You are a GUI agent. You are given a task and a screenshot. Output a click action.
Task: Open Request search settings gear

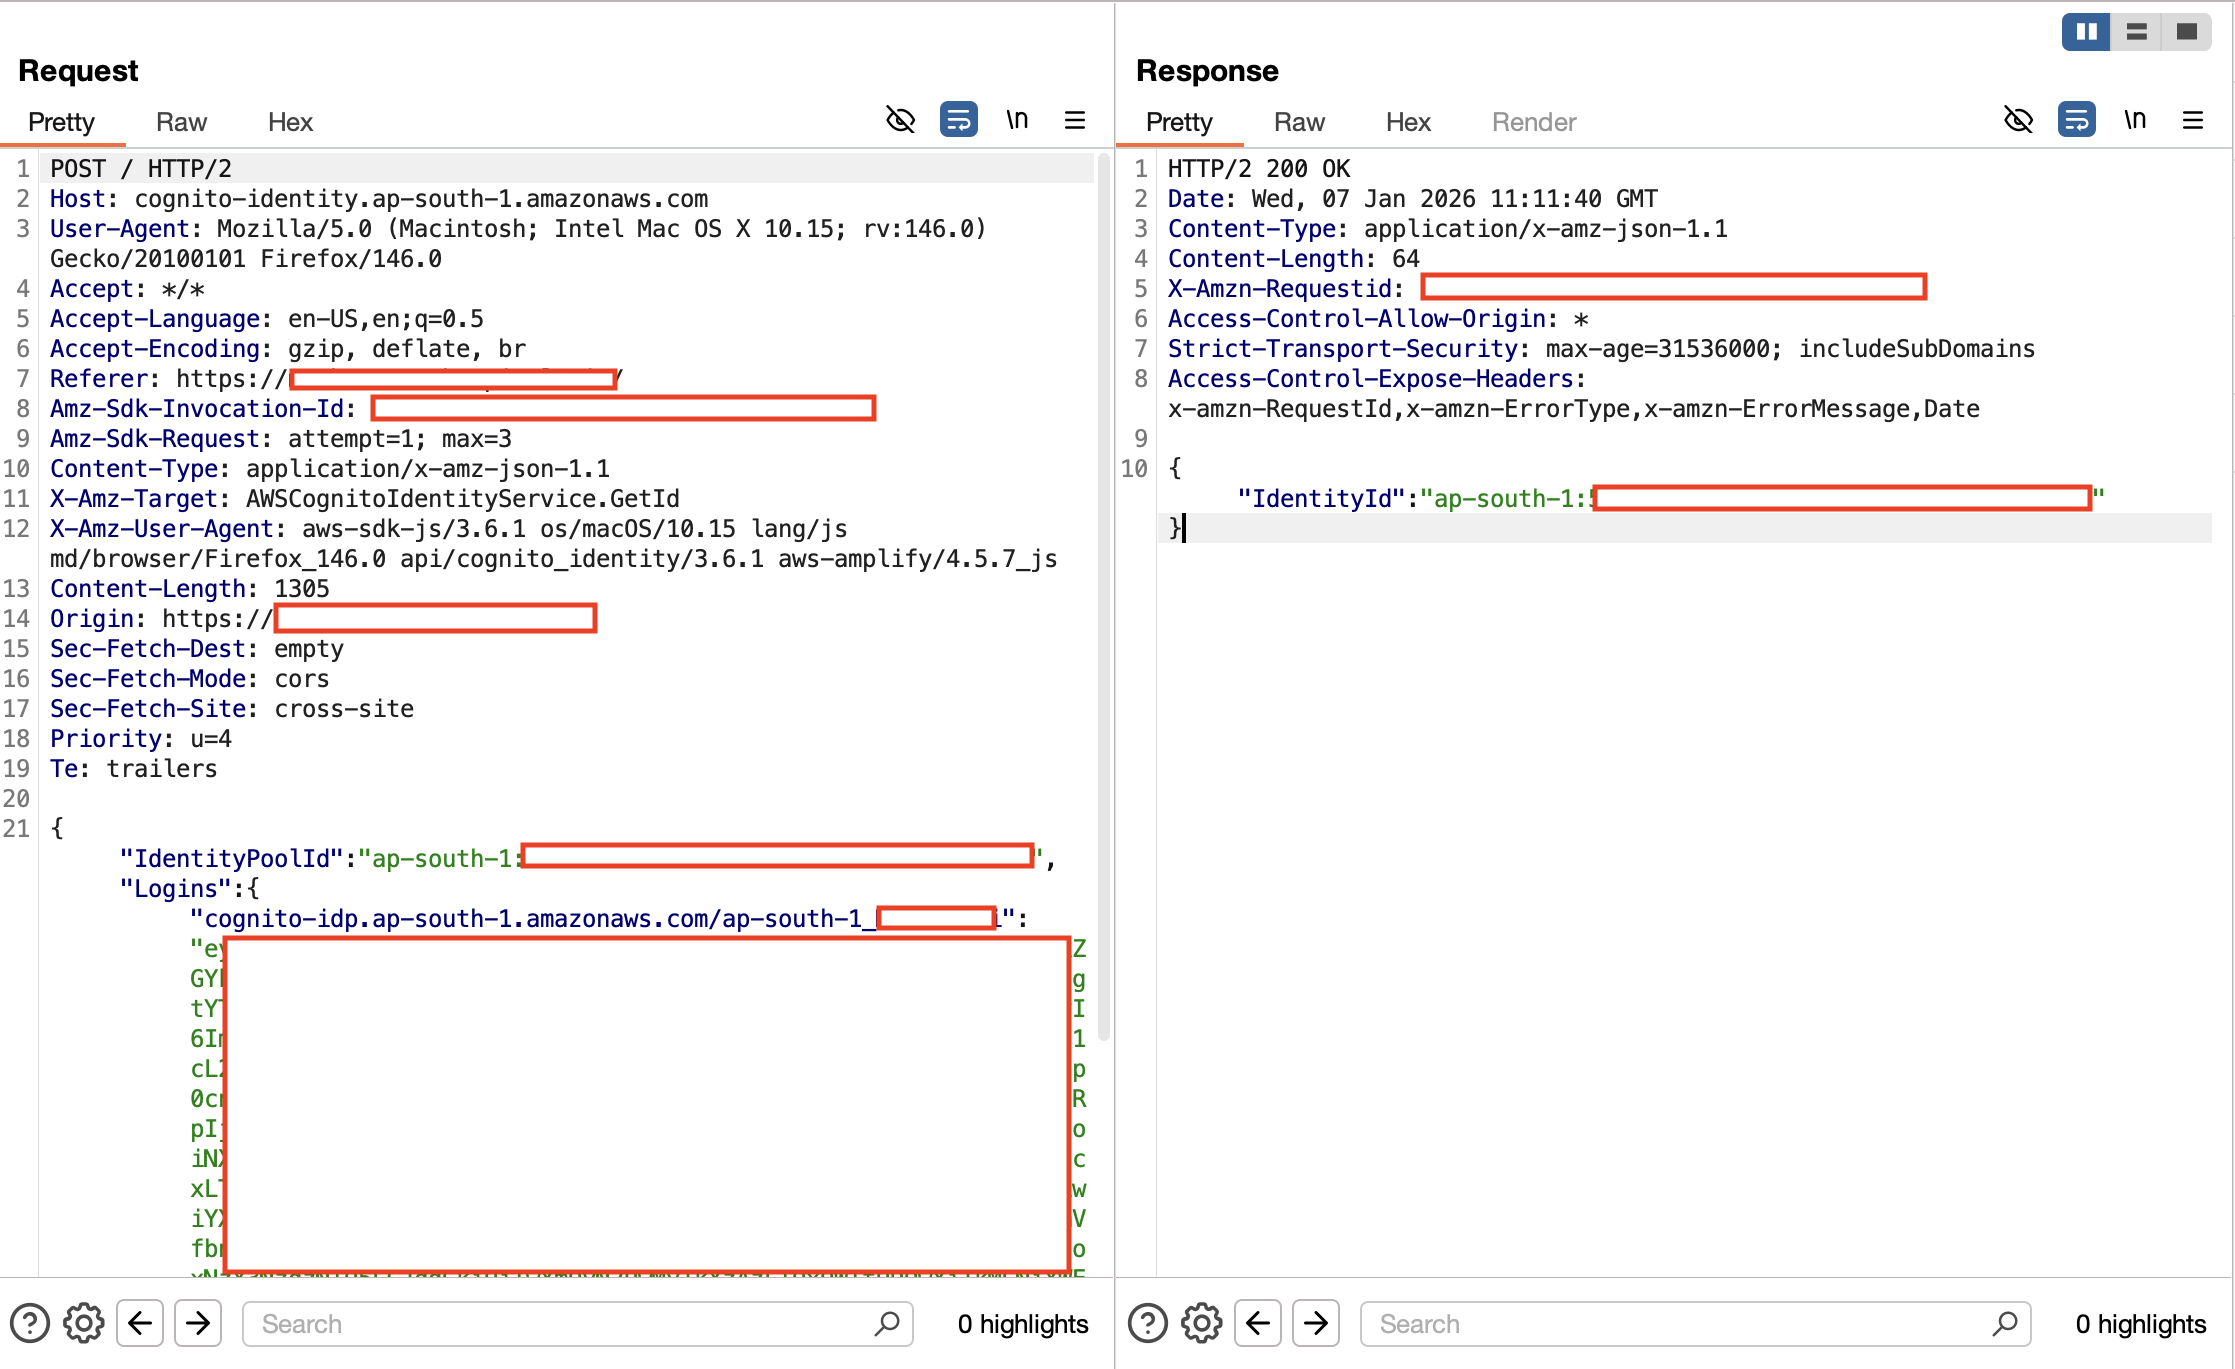coord(84,1323)
